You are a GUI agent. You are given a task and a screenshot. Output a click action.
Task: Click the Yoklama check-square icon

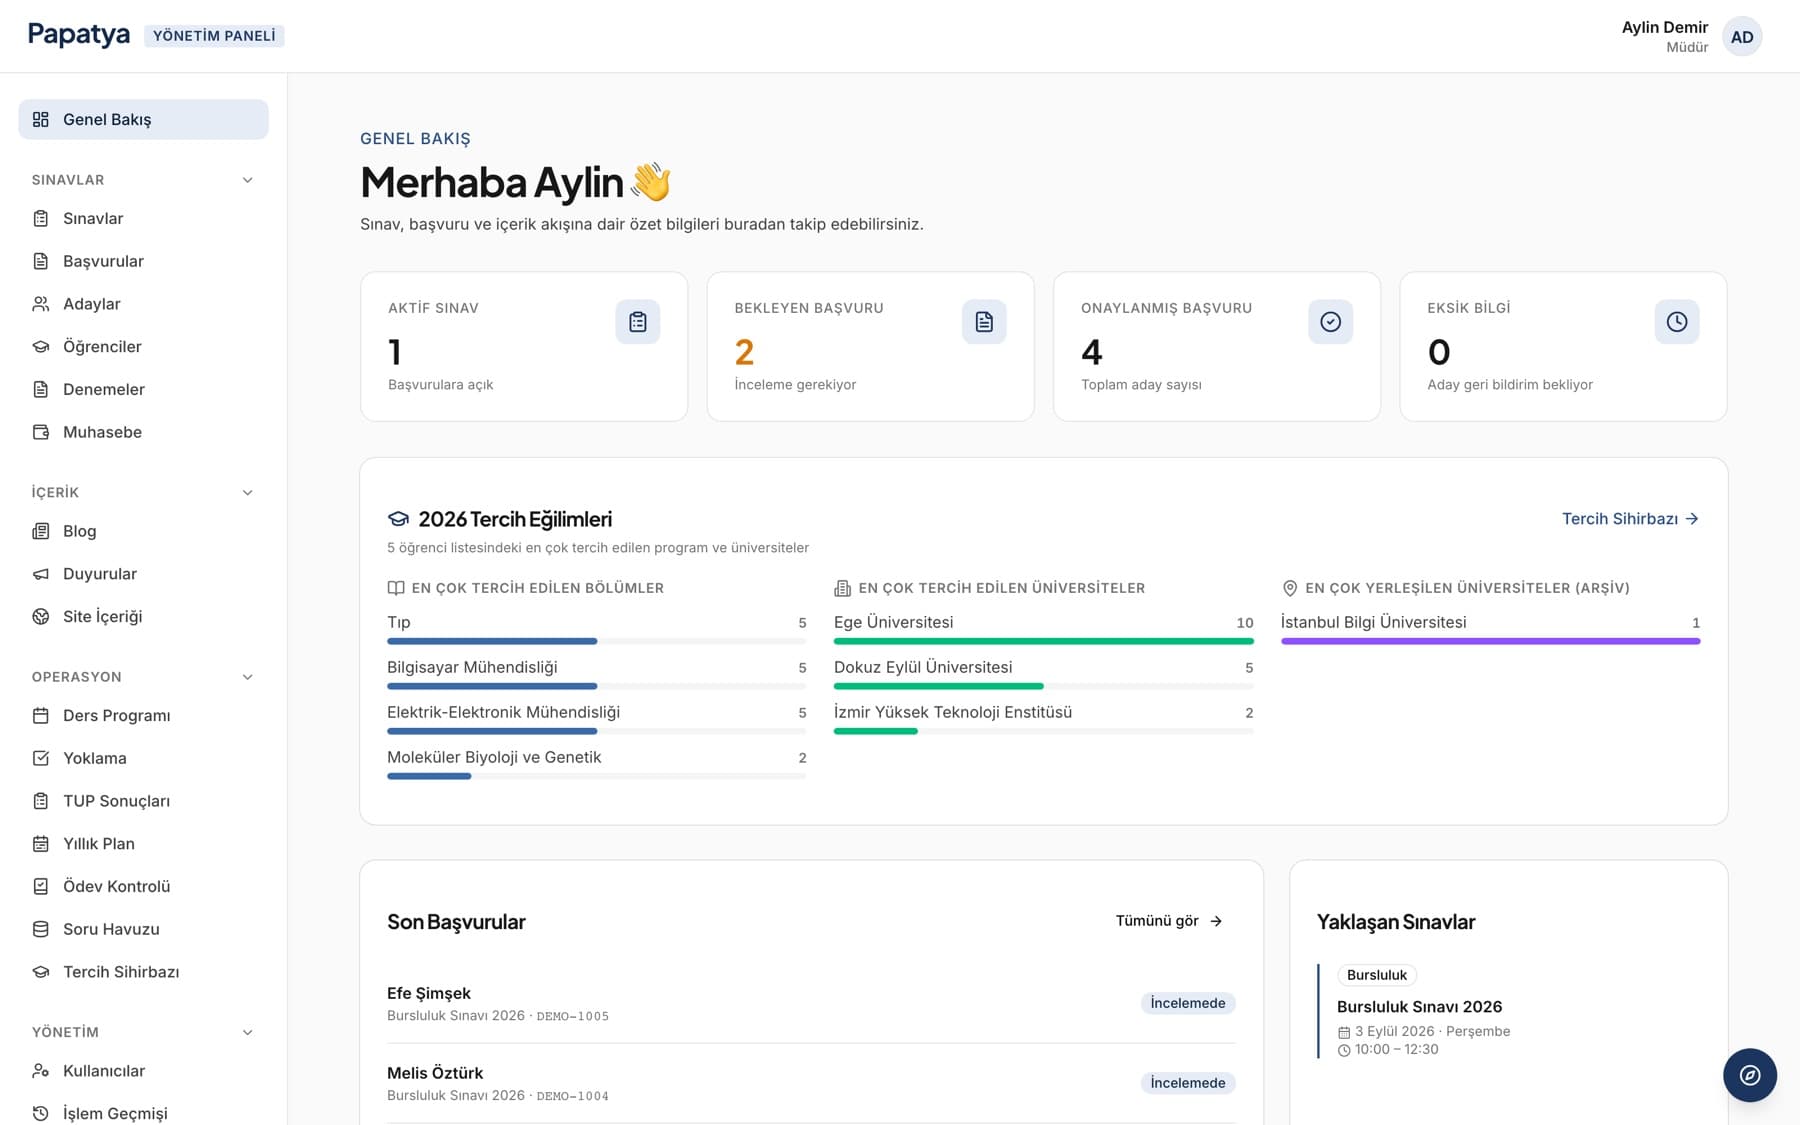point(41,759)
